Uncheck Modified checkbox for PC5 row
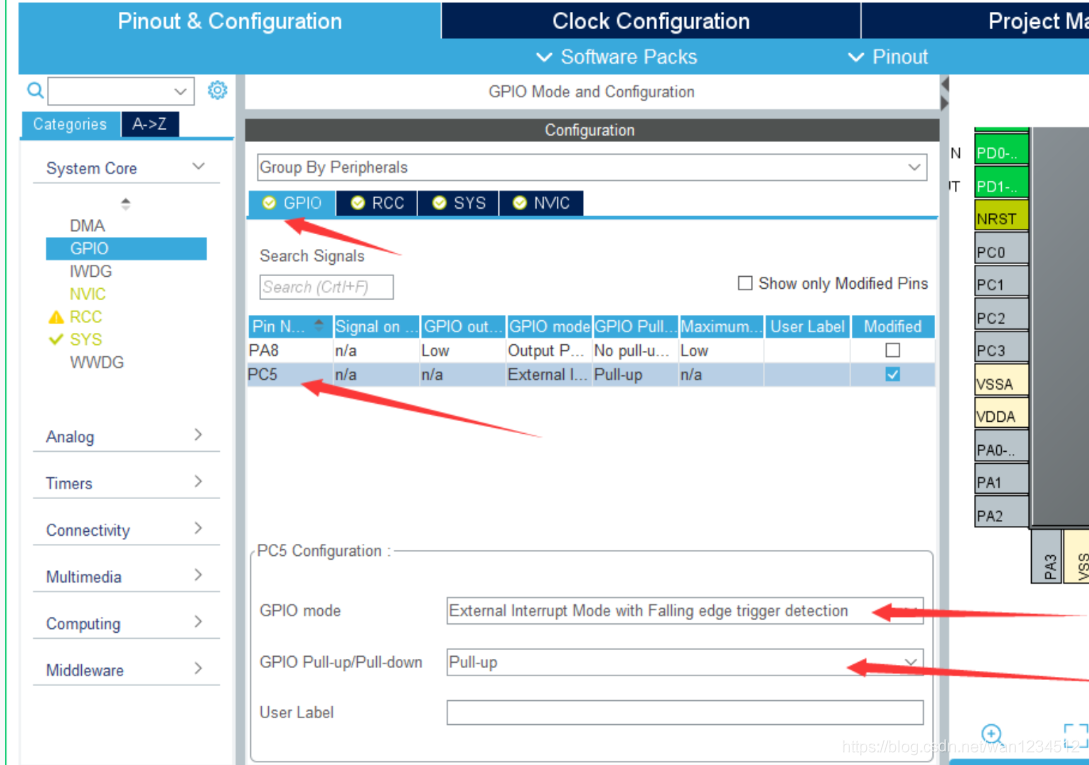This screenshot has width=1089, height=765. click(892, 374)
